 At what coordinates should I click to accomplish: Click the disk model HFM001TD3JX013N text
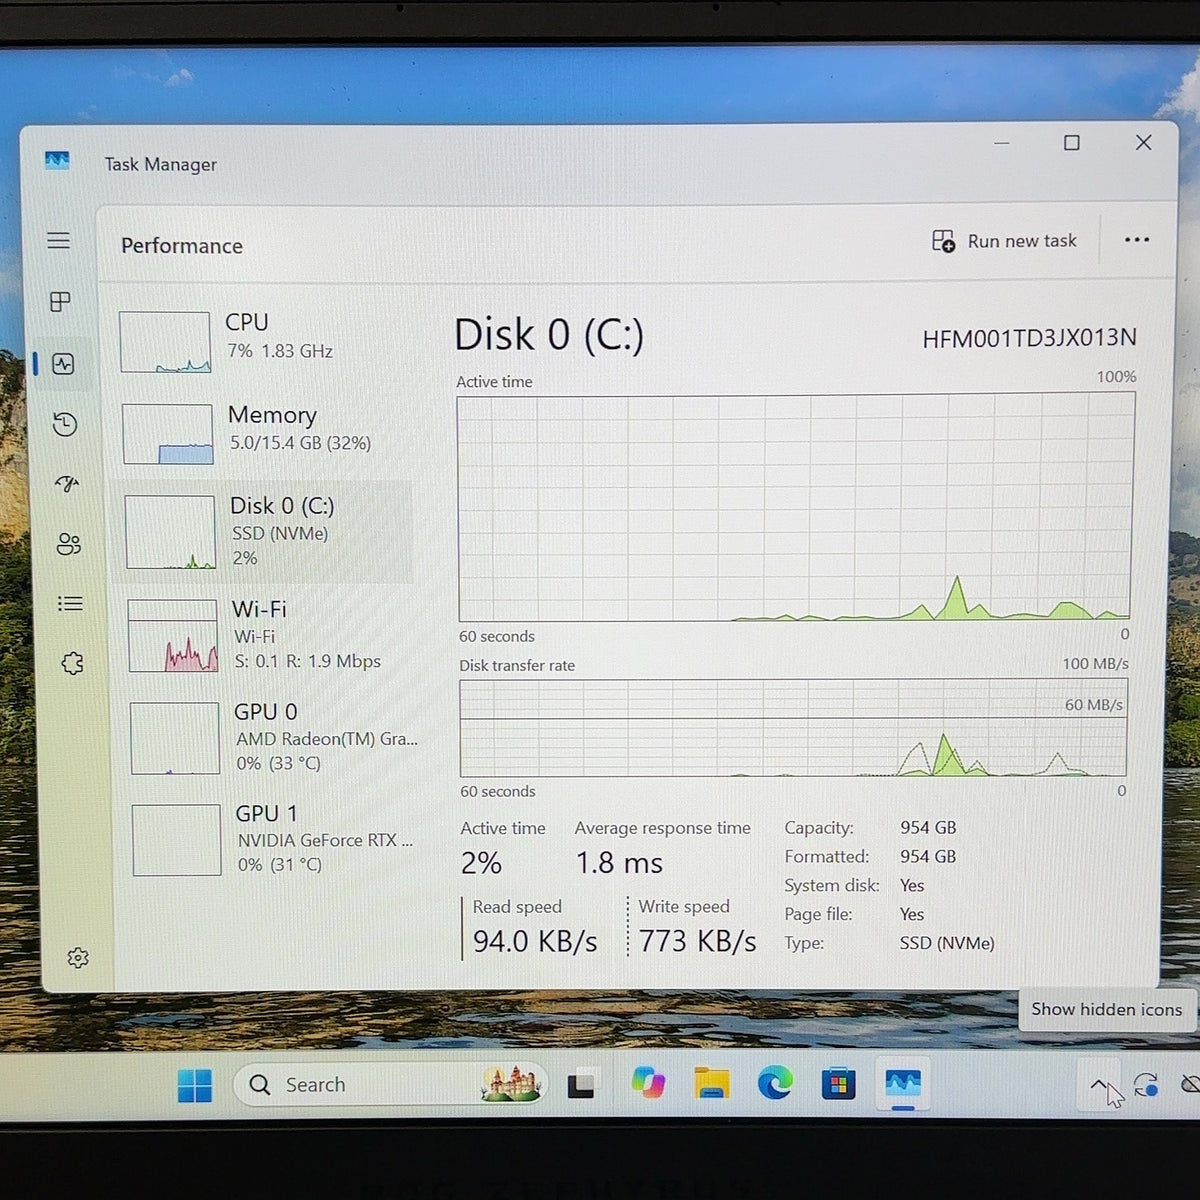[1029, 338]
